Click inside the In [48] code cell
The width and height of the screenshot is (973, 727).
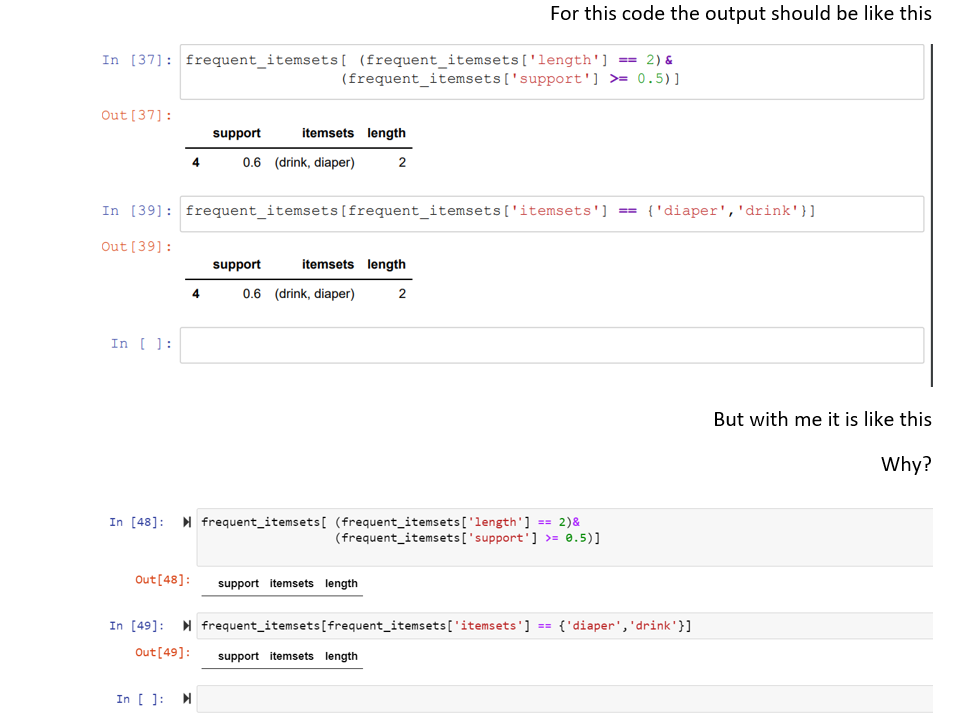click(x=565, y=537)
